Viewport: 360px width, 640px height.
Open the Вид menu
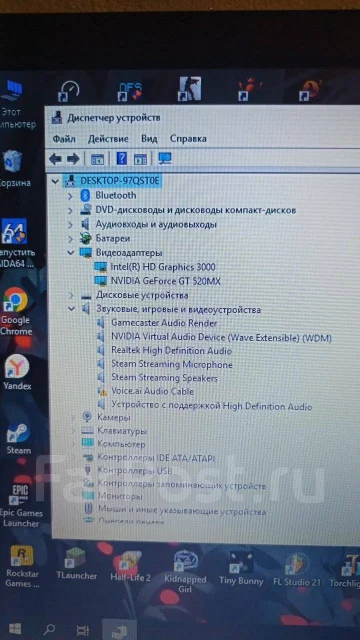149,139
